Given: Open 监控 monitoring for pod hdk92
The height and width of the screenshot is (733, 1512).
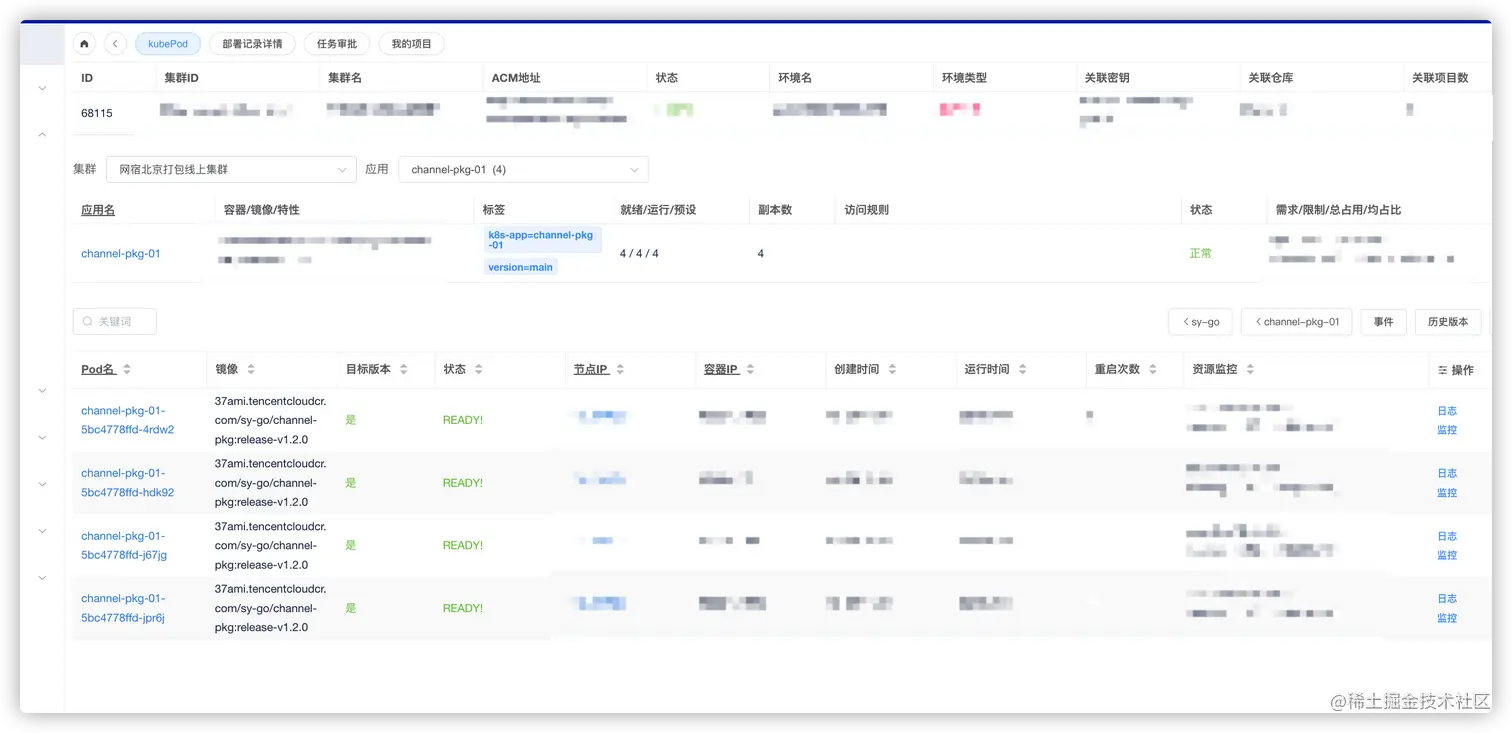Looking at the screenshot, I should [x=1447, y=493].
